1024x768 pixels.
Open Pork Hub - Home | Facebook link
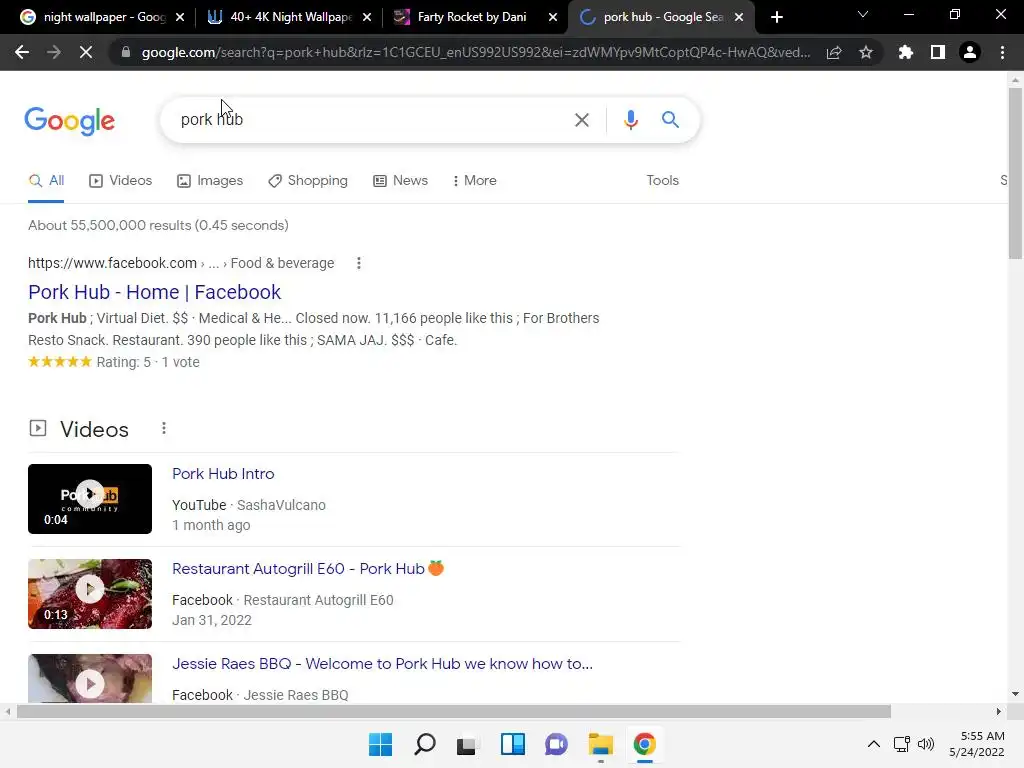(155, 292)
